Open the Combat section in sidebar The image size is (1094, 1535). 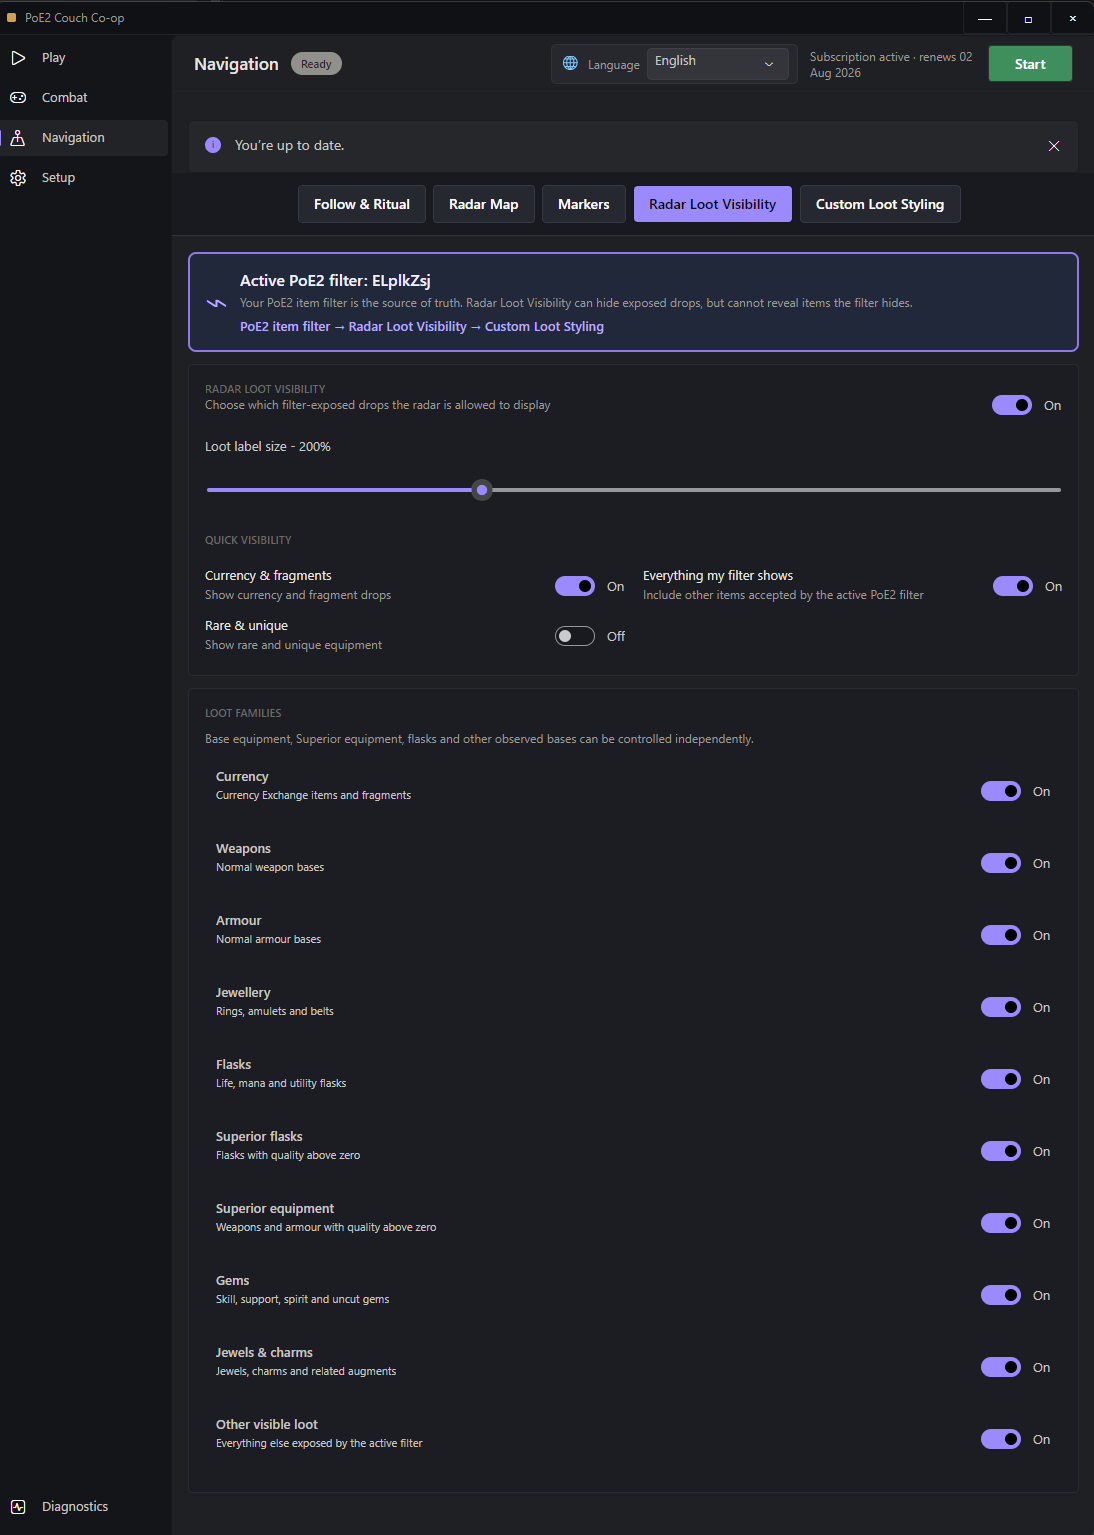tap(84, 98)
